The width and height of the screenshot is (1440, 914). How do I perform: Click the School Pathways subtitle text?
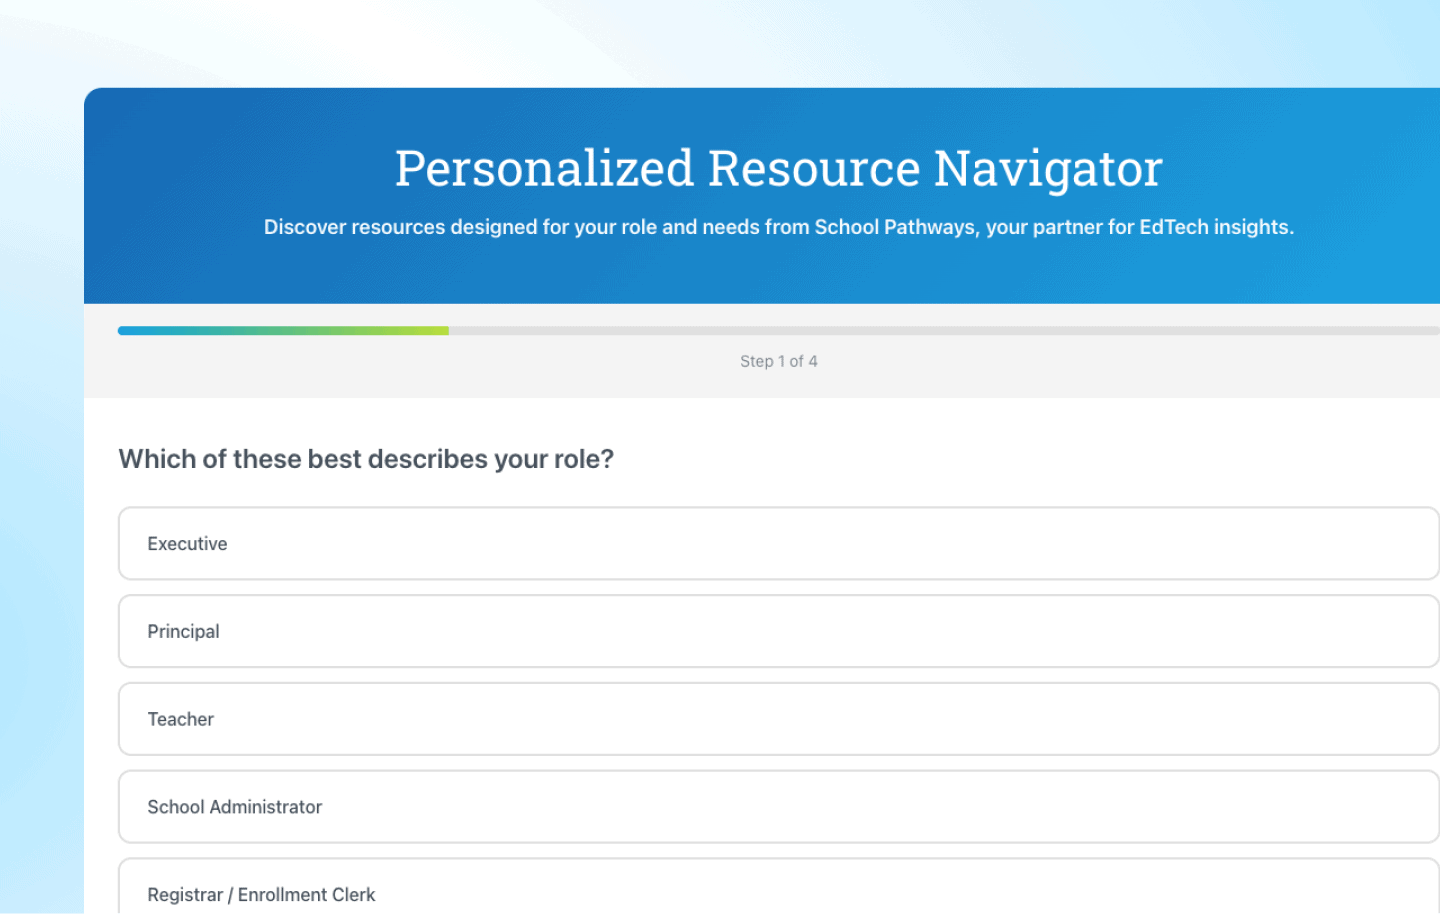click(779, 227)
